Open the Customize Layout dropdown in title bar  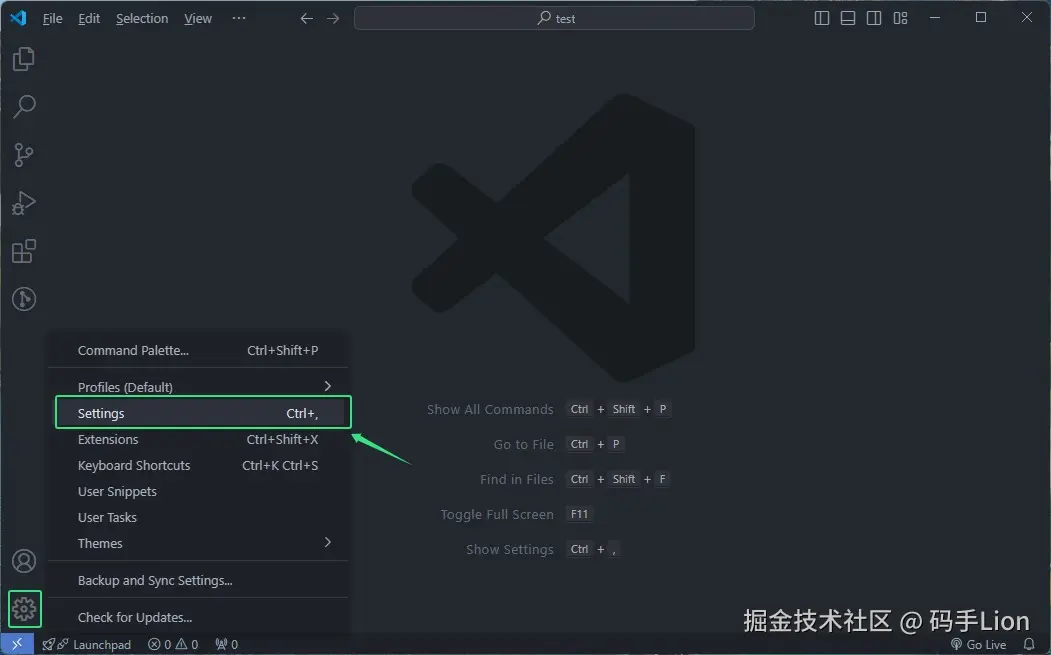click(900, 17)
